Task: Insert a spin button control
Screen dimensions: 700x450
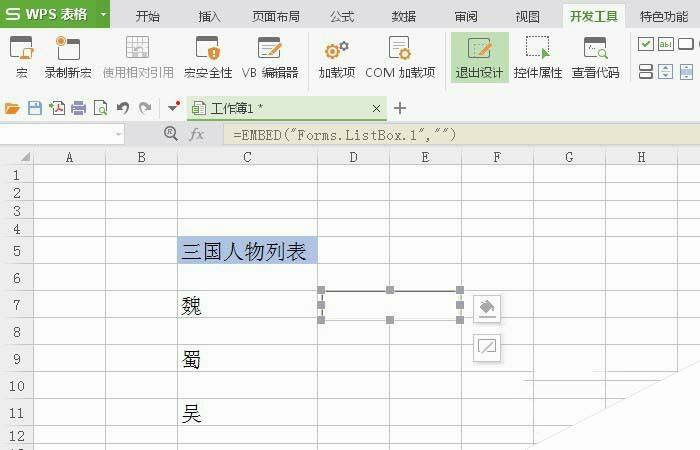Action: [666, 71]
